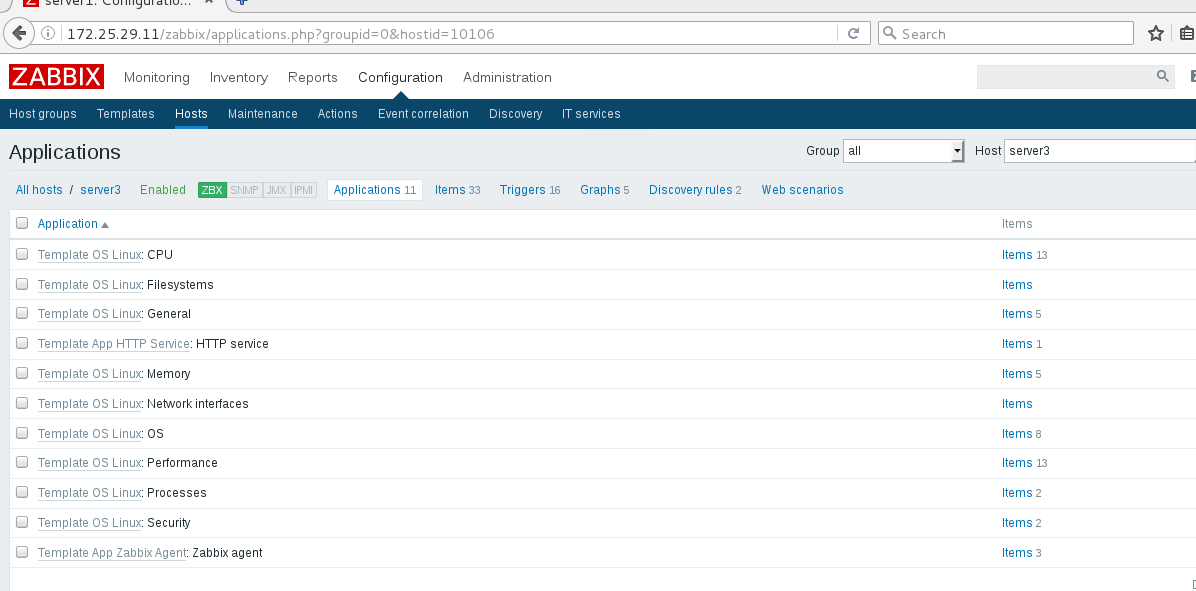Click the bookmark star icon
This screenshot has height=591, width=1196.
(x=1156, y=34)
